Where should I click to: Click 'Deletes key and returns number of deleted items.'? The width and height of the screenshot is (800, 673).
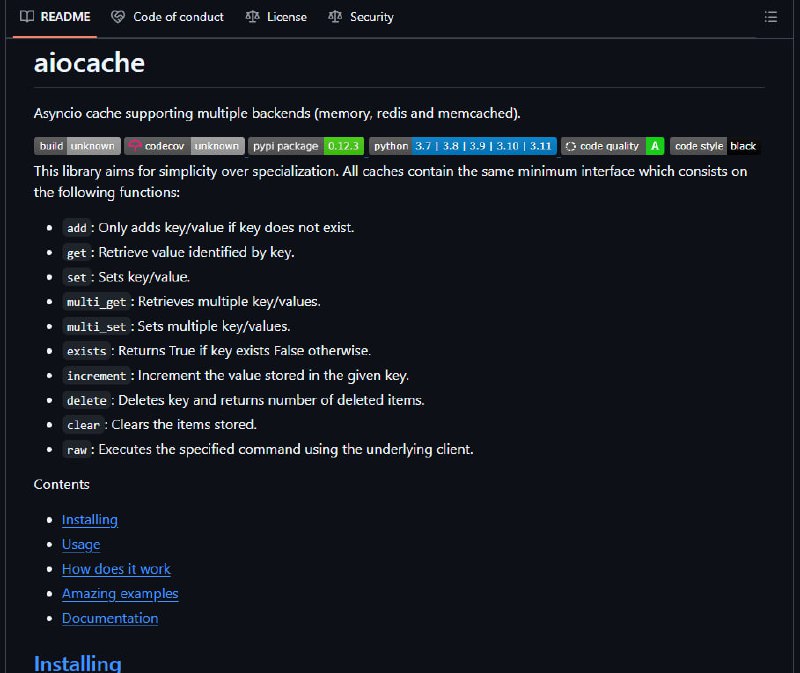tap(271, 400)
